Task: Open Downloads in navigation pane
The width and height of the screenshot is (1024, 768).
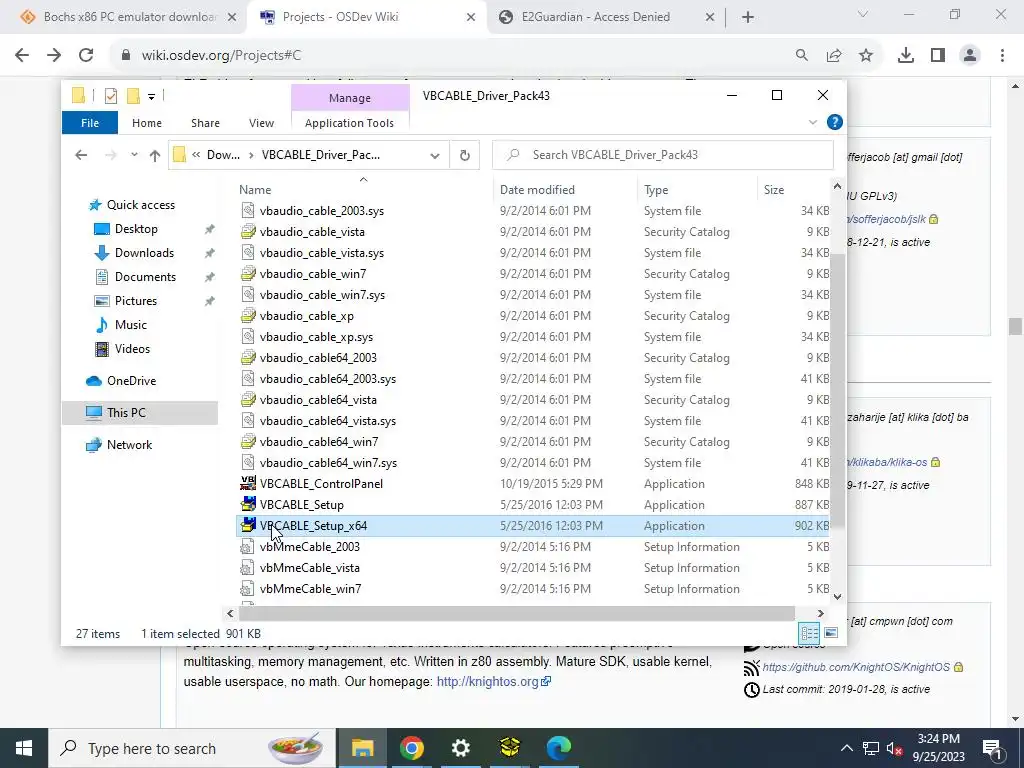Action: [144, 253]
